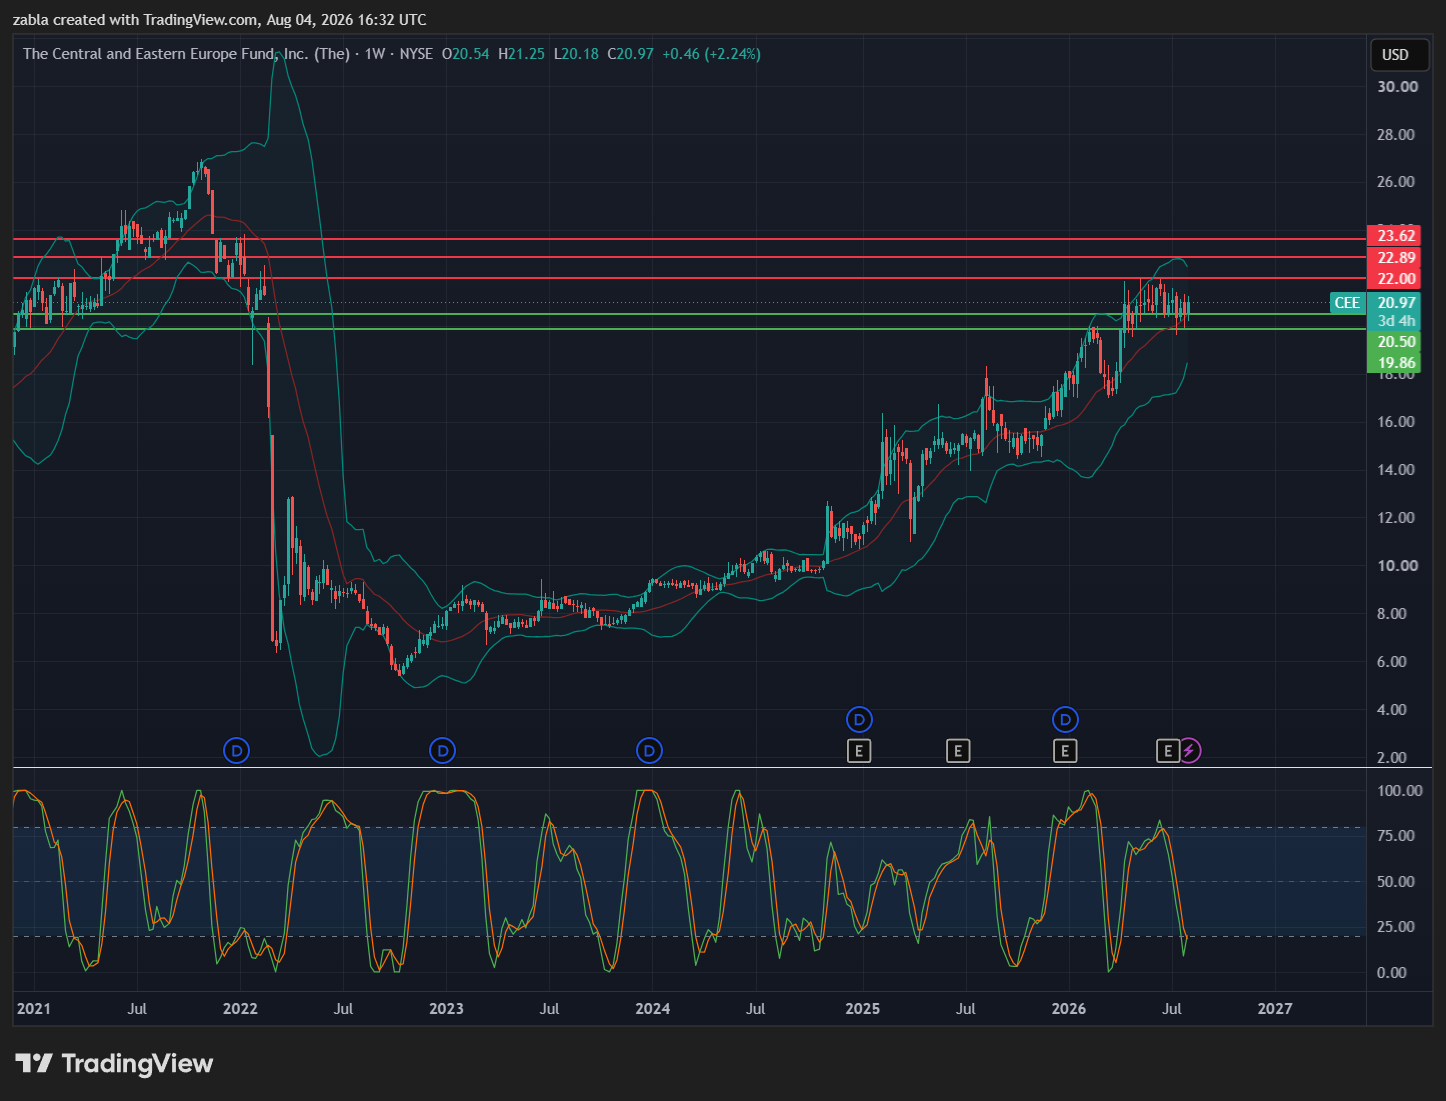Click the purple lightning bolt event icon

[1189, 750]
